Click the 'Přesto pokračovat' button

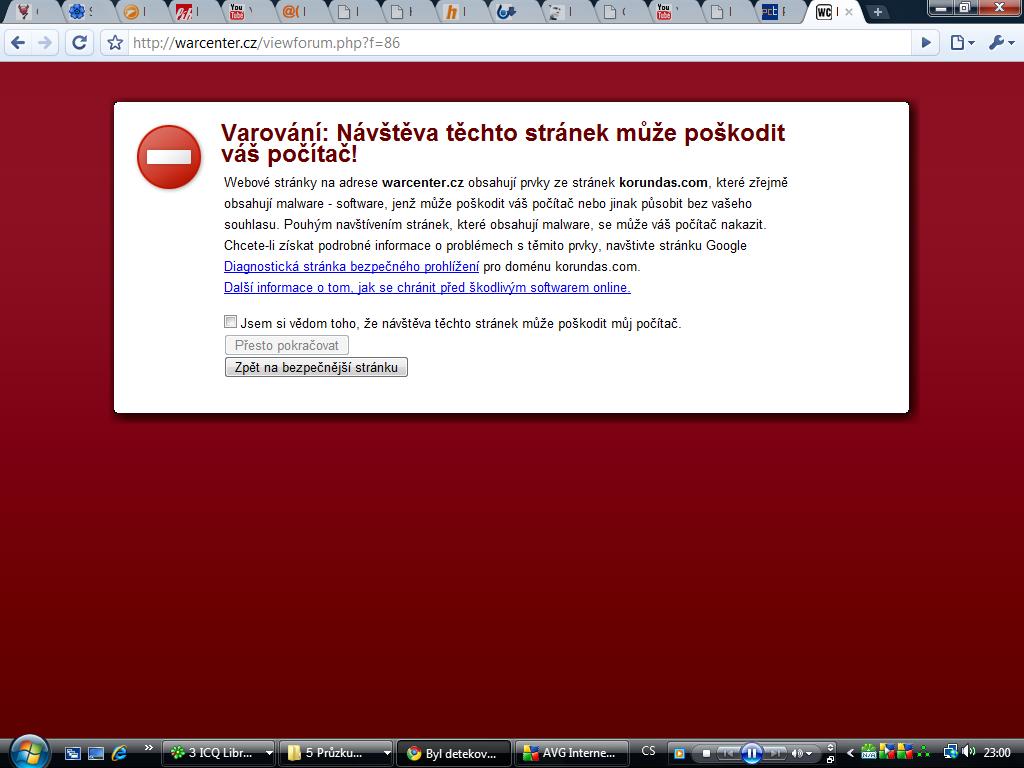(287, 345)
